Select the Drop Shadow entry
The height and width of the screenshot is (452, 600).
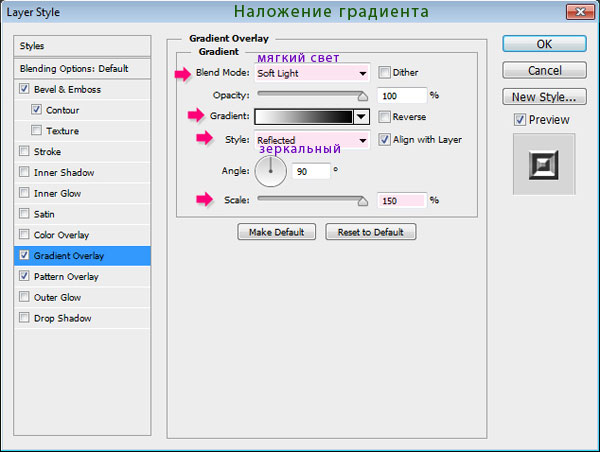[82, 318]
